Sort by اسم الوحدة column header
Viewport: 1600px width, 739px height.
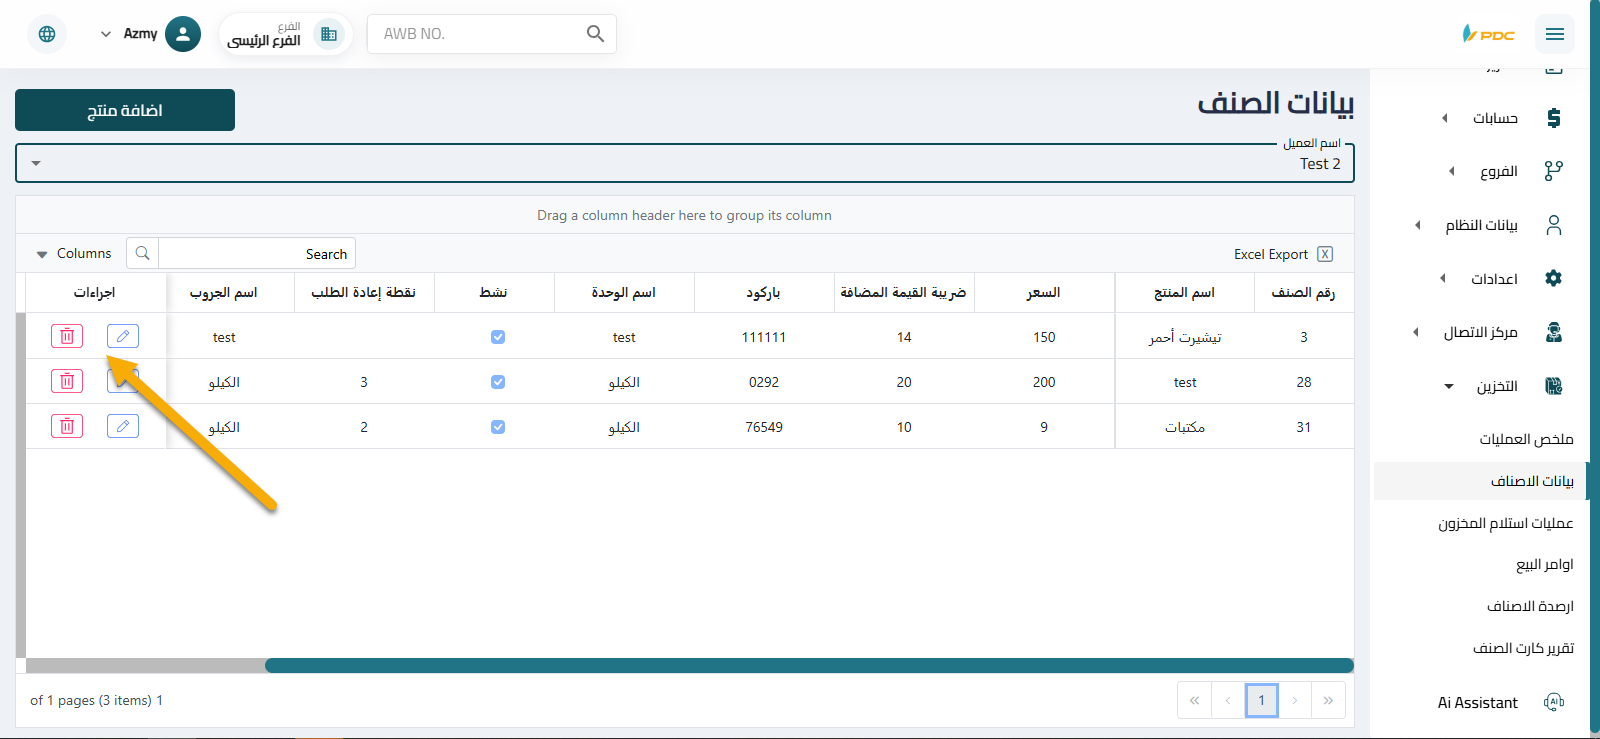624,293
